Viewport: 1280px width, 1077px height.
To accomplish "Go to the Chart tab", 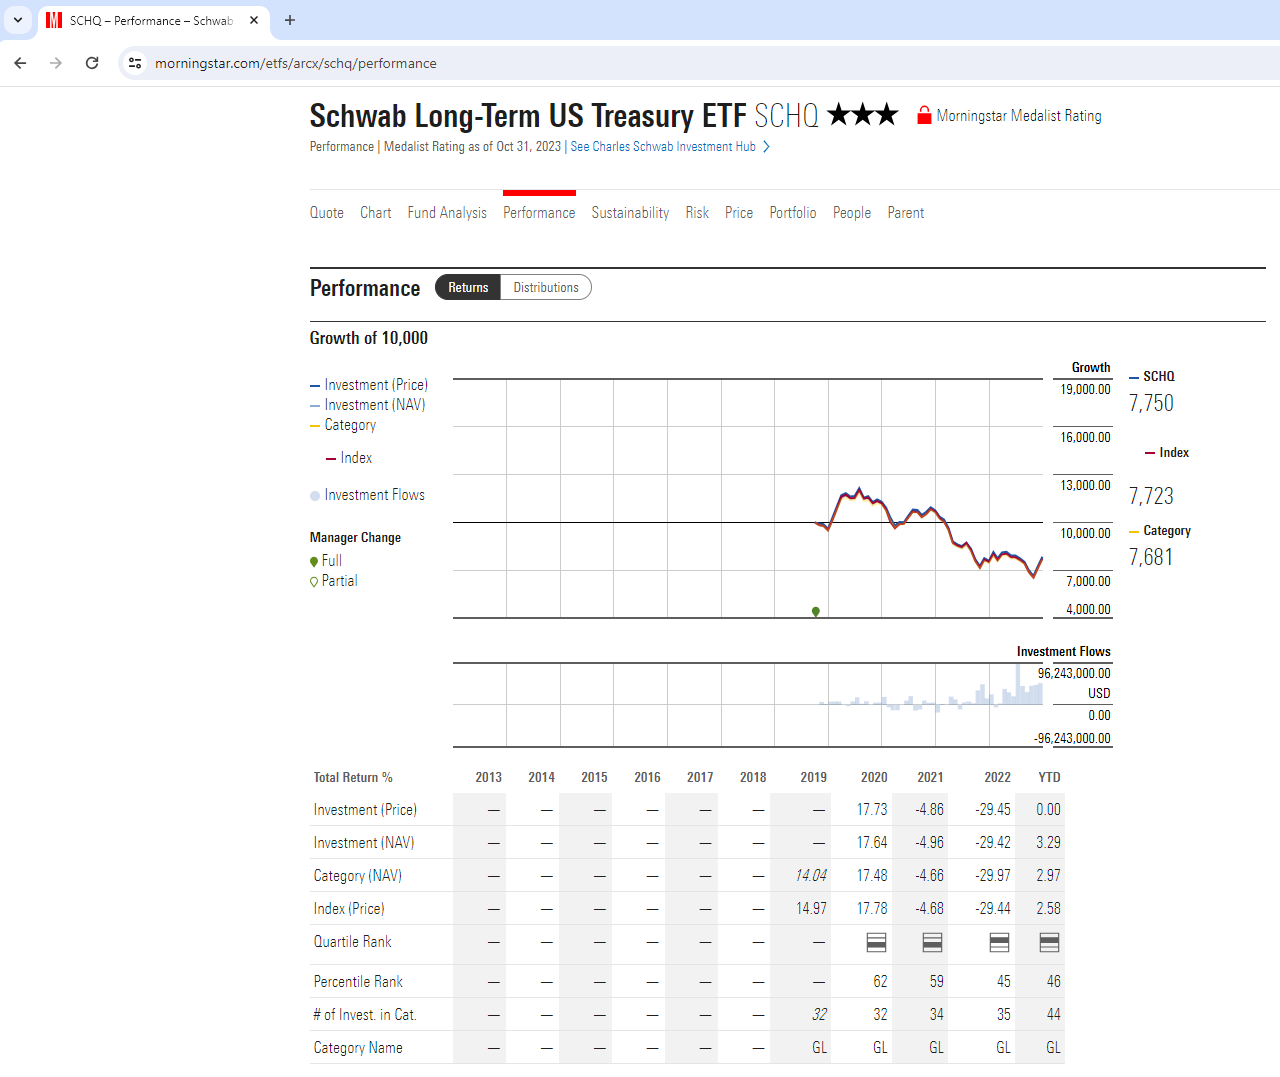I will click(376, 213).
